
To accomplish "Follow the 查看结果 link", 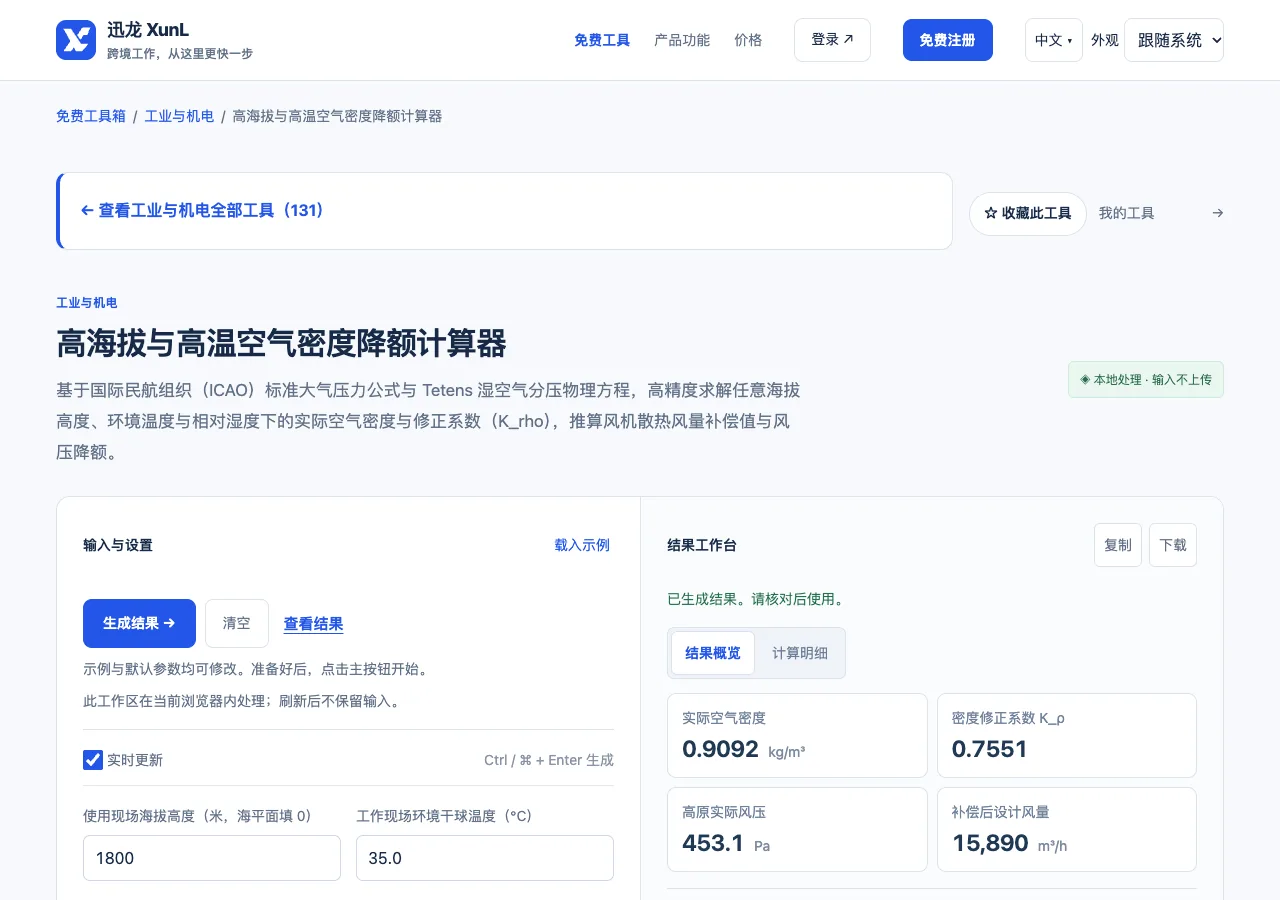I will click(x=314, y=624).
